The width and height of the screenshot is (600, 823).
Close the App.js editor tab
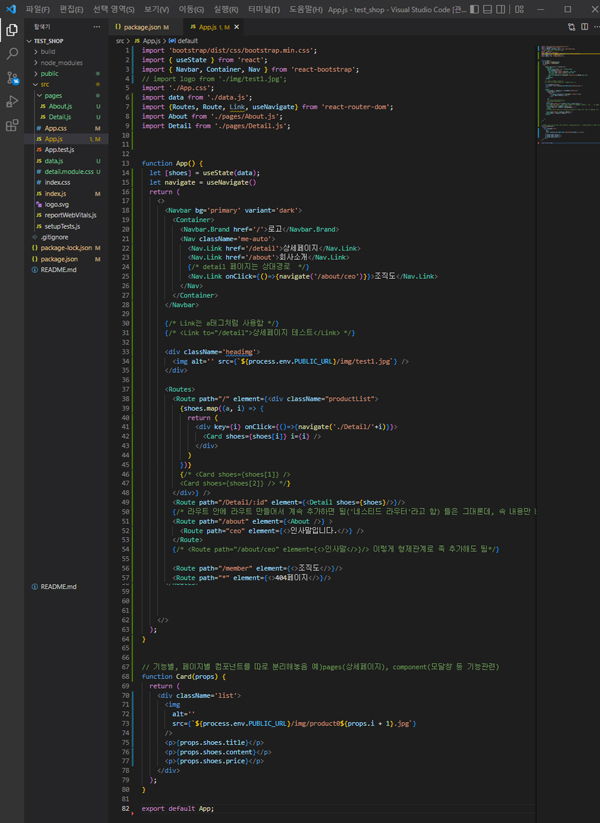pos(237,27)
